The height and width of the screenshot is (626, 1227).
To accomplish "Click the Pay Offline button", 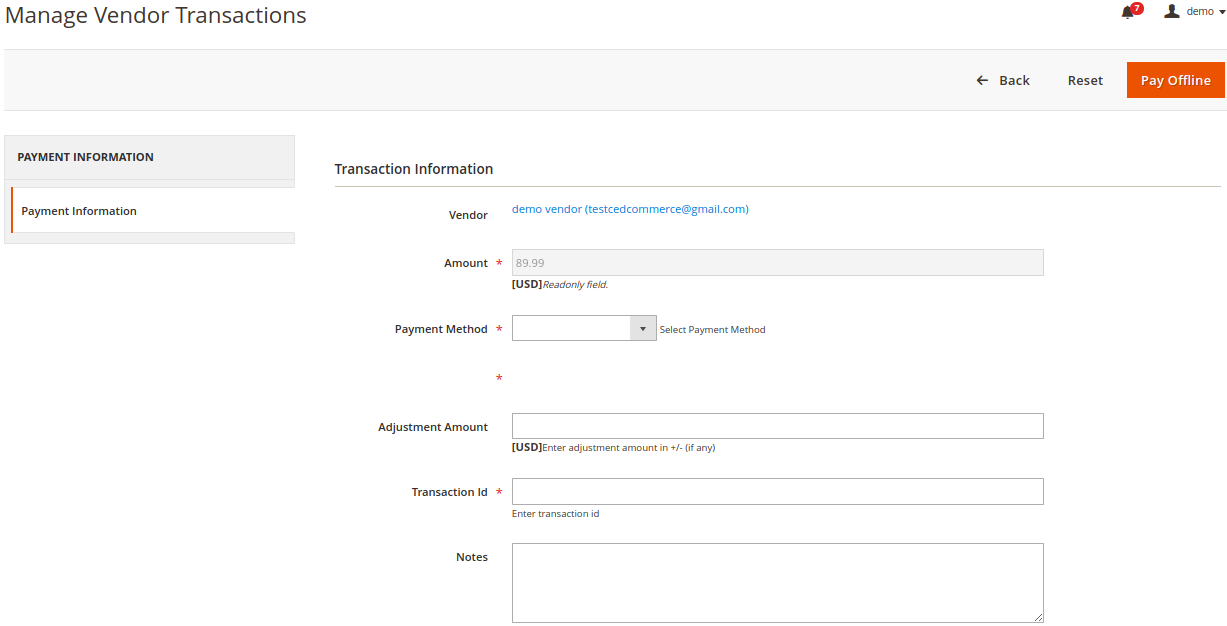I will click(1175, 80).
